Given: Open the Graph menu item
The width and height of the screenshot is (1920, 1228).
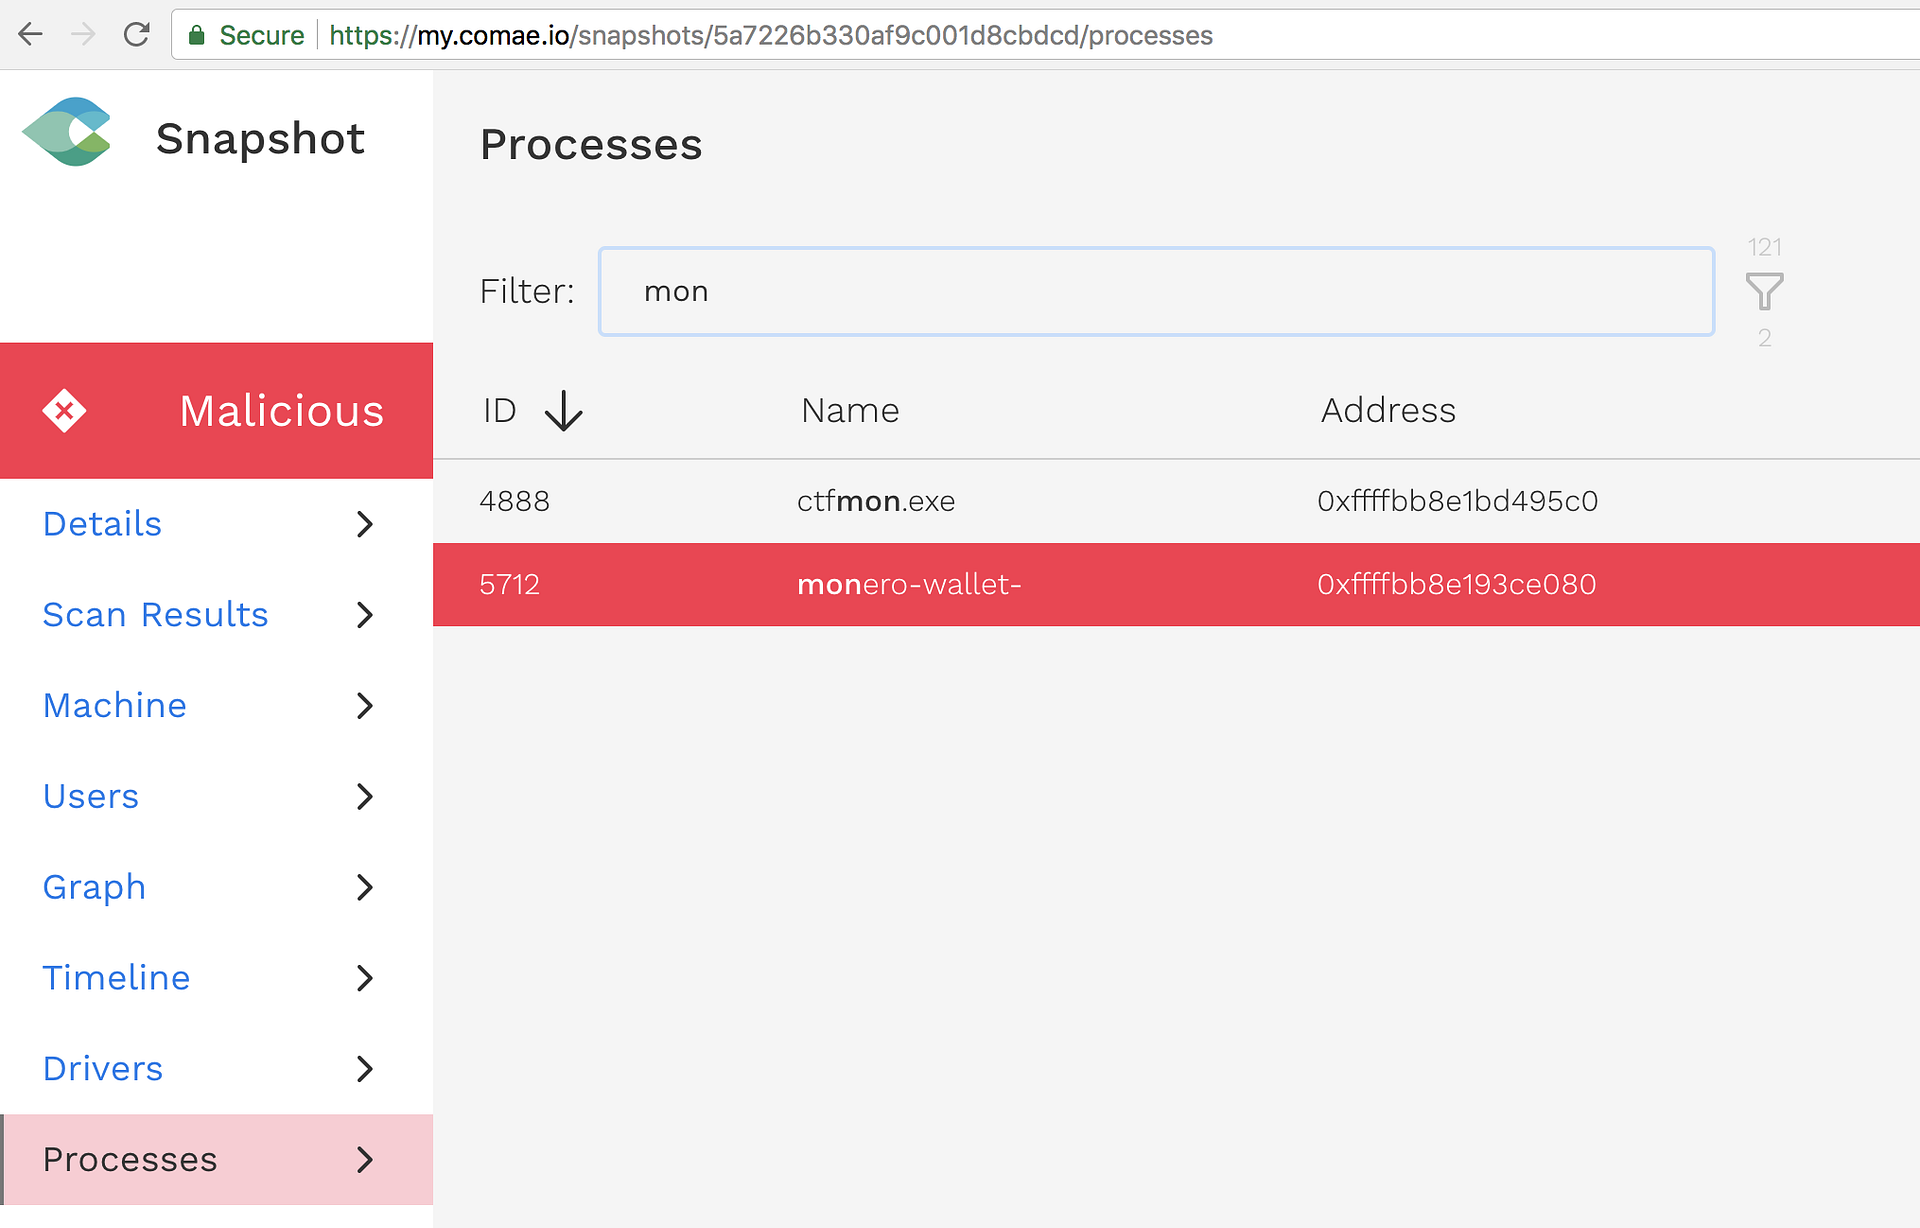Looking at the screenshot, I should pos(95,888).
